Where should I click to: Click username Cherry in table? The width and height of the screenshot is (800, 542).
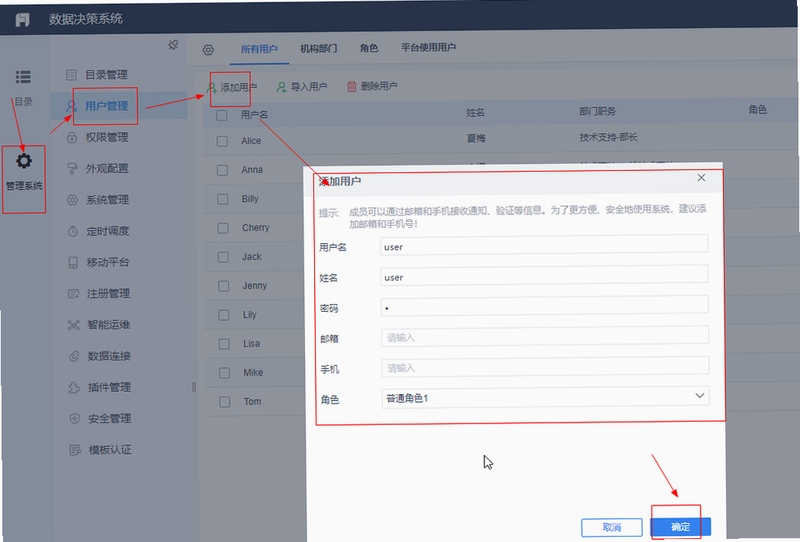[x=256, y=228]
